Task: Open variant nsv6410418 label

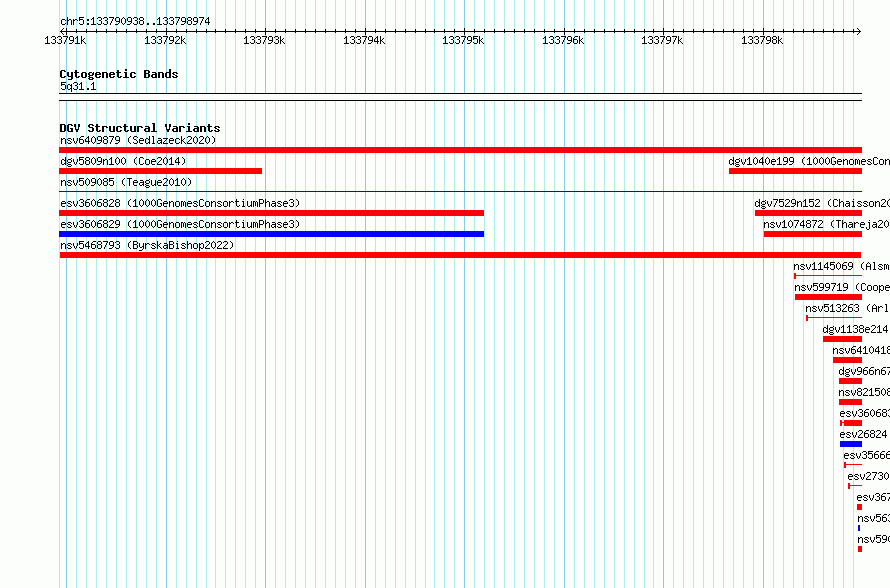Action: click(861, 350)
